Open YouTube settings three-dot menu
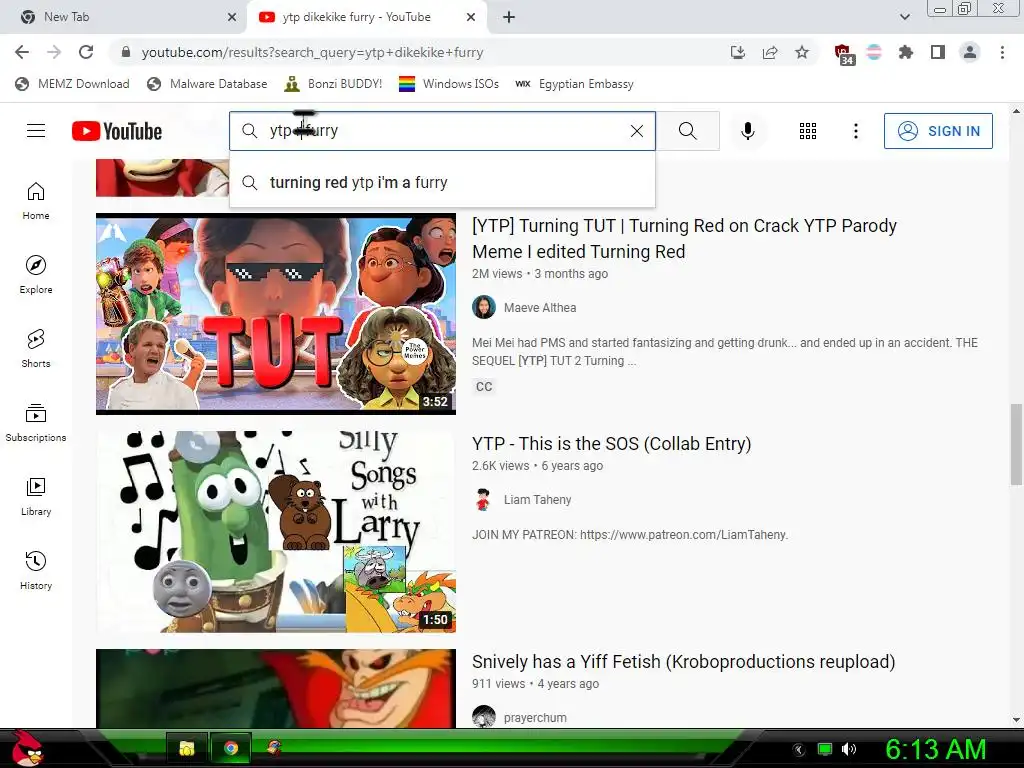 click(856, 131)
